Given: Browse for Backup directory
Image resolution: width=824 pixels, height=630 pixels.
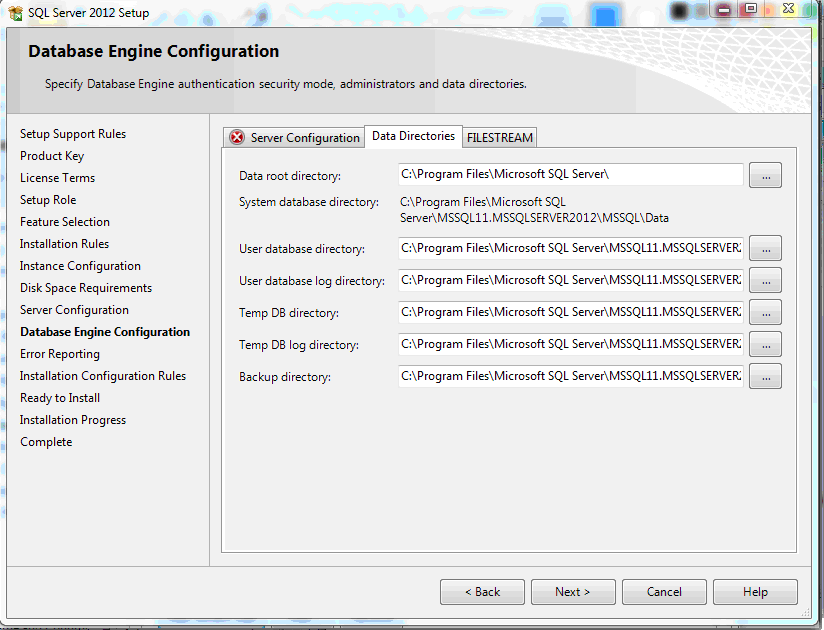Looking at the screenshot, I should pyautogui.click(x=765, y=376).
